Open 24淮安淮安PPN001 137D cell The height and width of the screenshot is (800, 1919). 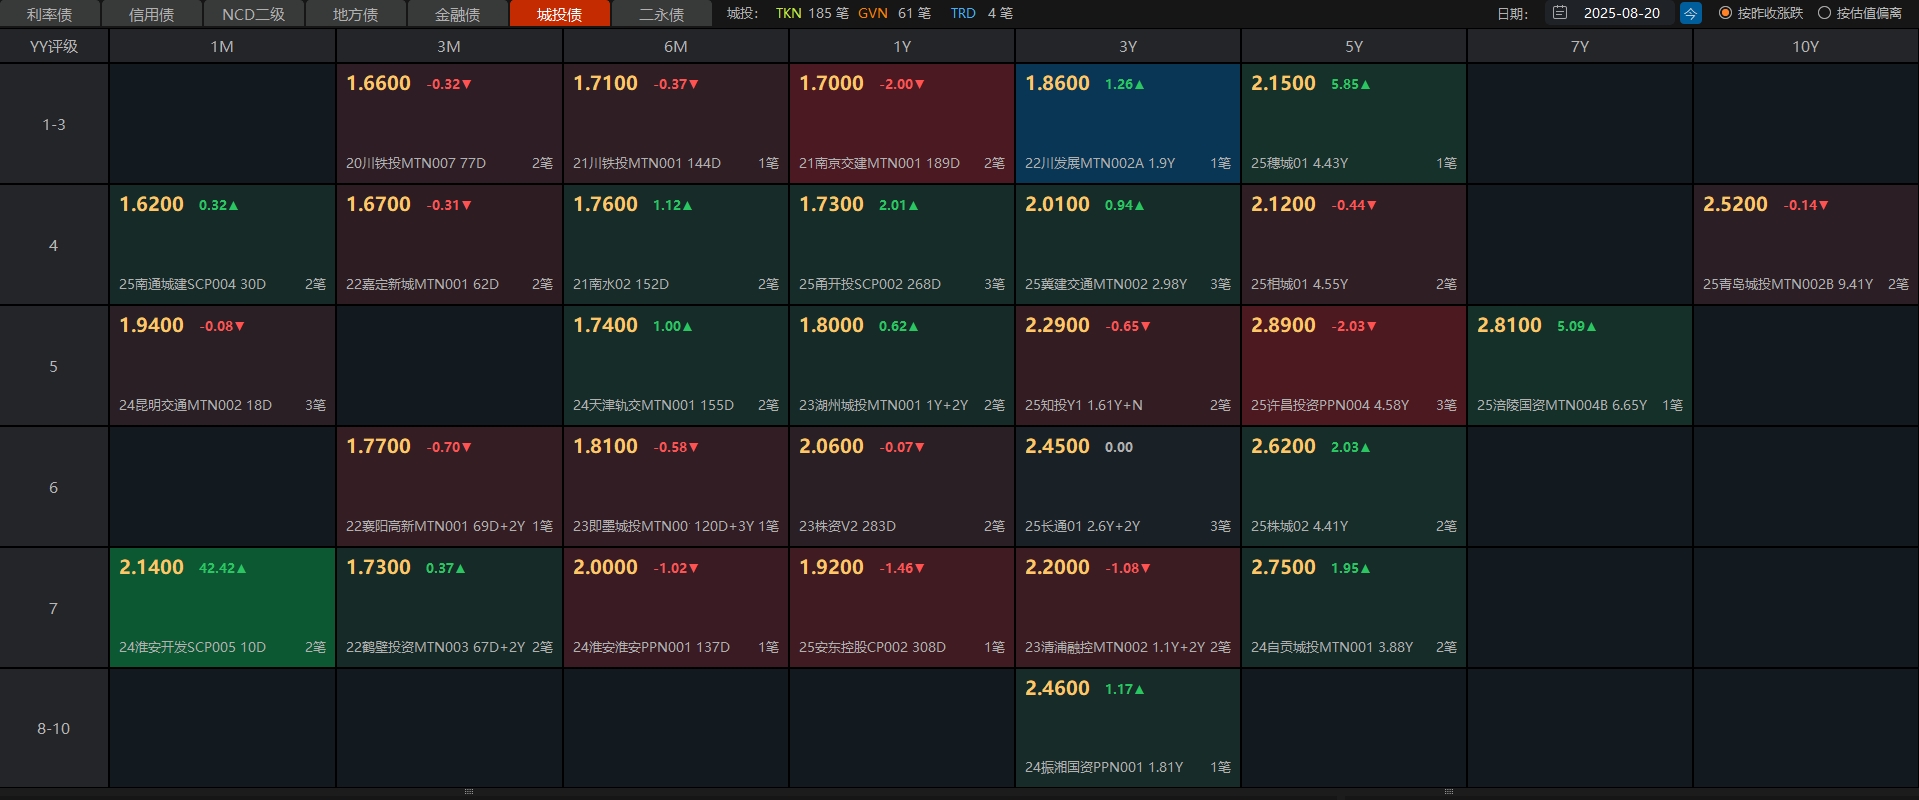(x=676, y=608)
